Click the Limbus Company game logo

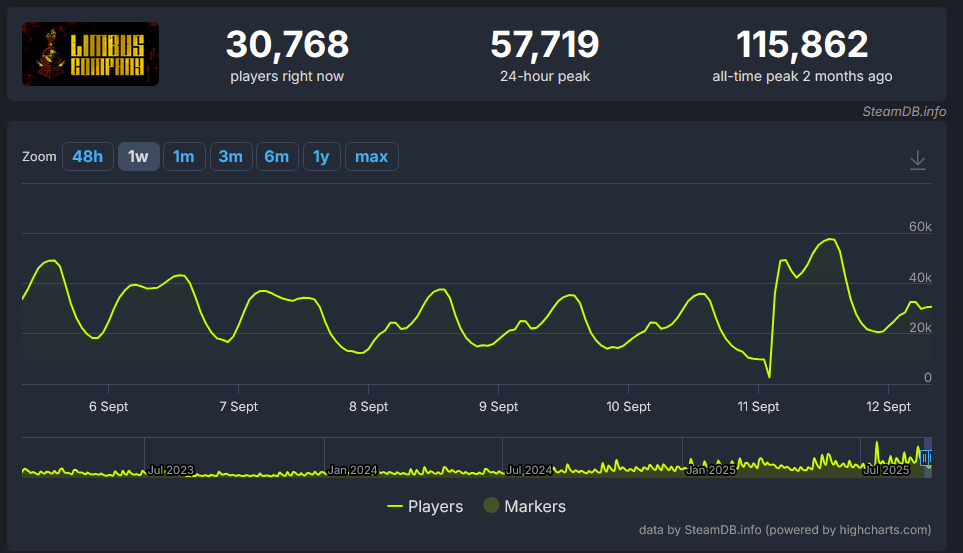(90, 54)
